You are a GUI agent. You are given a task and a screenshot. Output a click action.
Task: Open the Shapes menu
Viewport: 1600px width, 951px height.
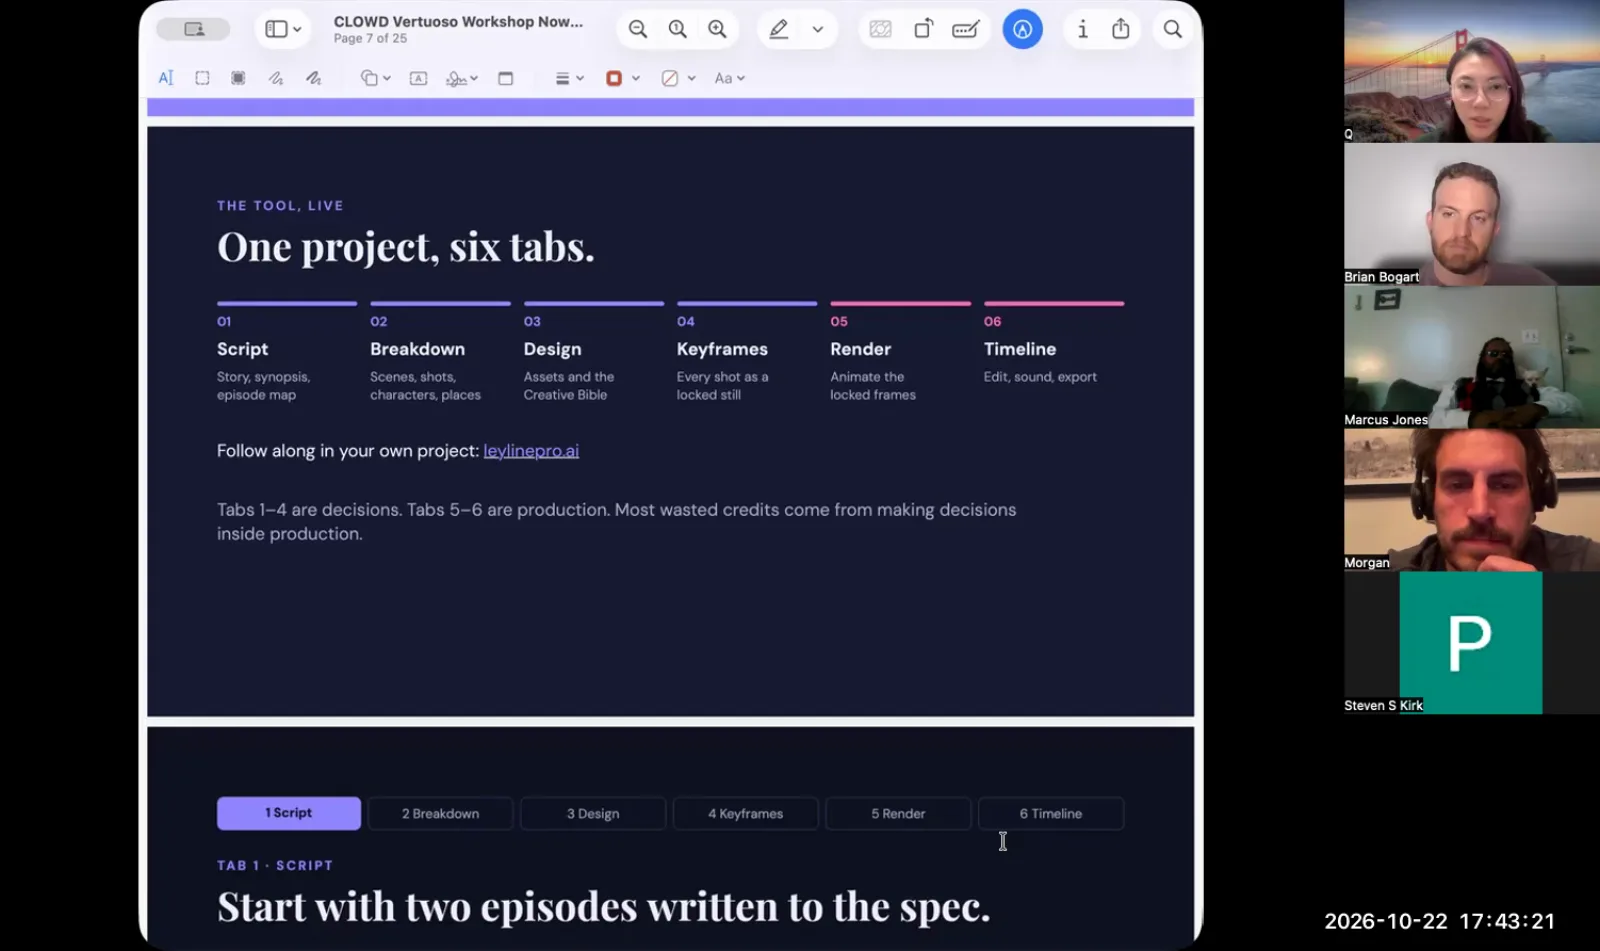click(375, 78)
